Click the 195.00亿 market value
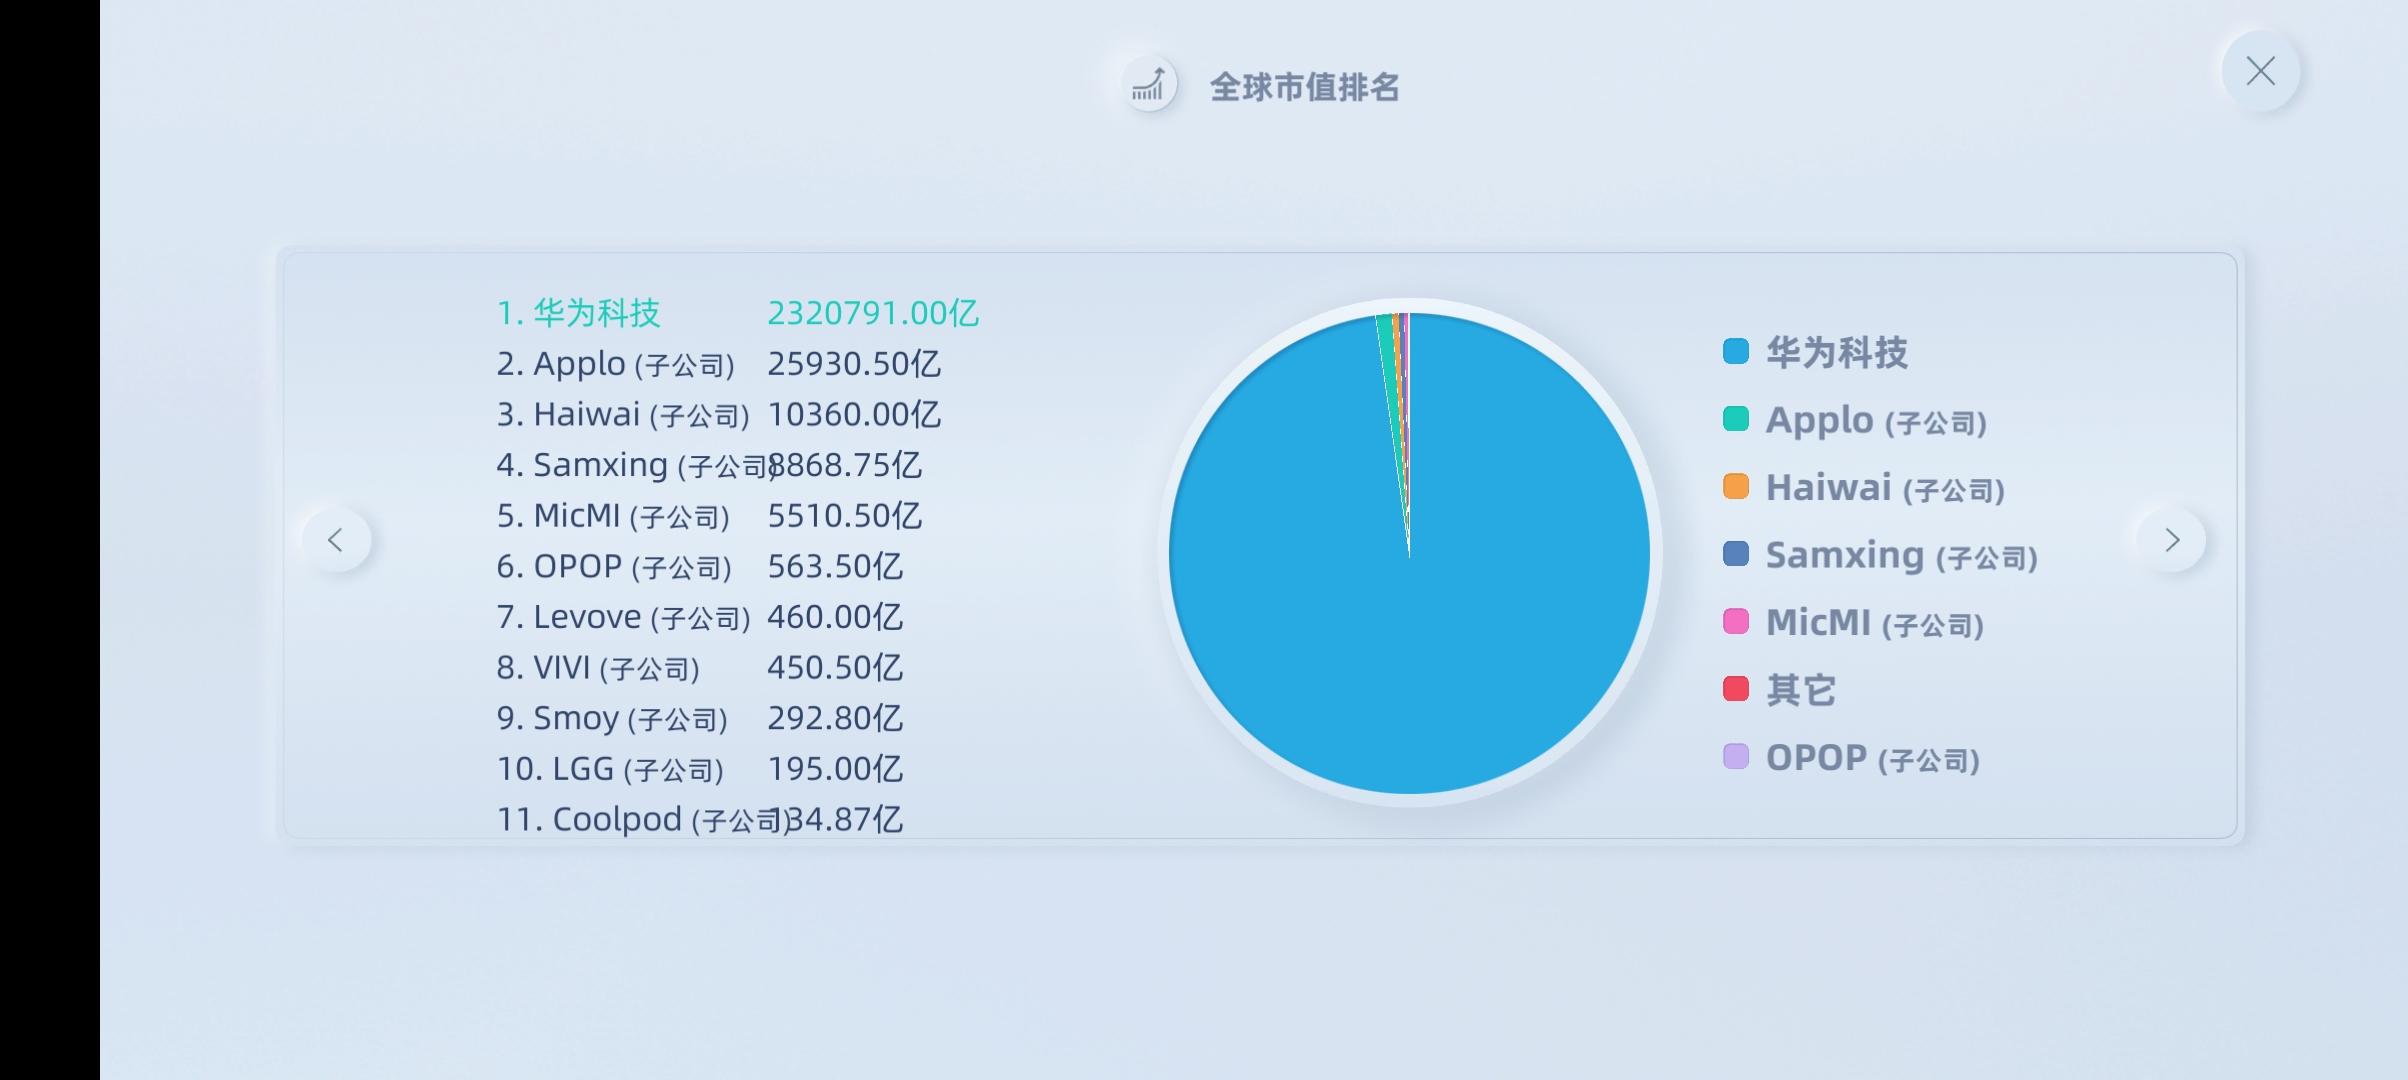The height and width of the screenshot is (1080, 2408). pos(835,769)
